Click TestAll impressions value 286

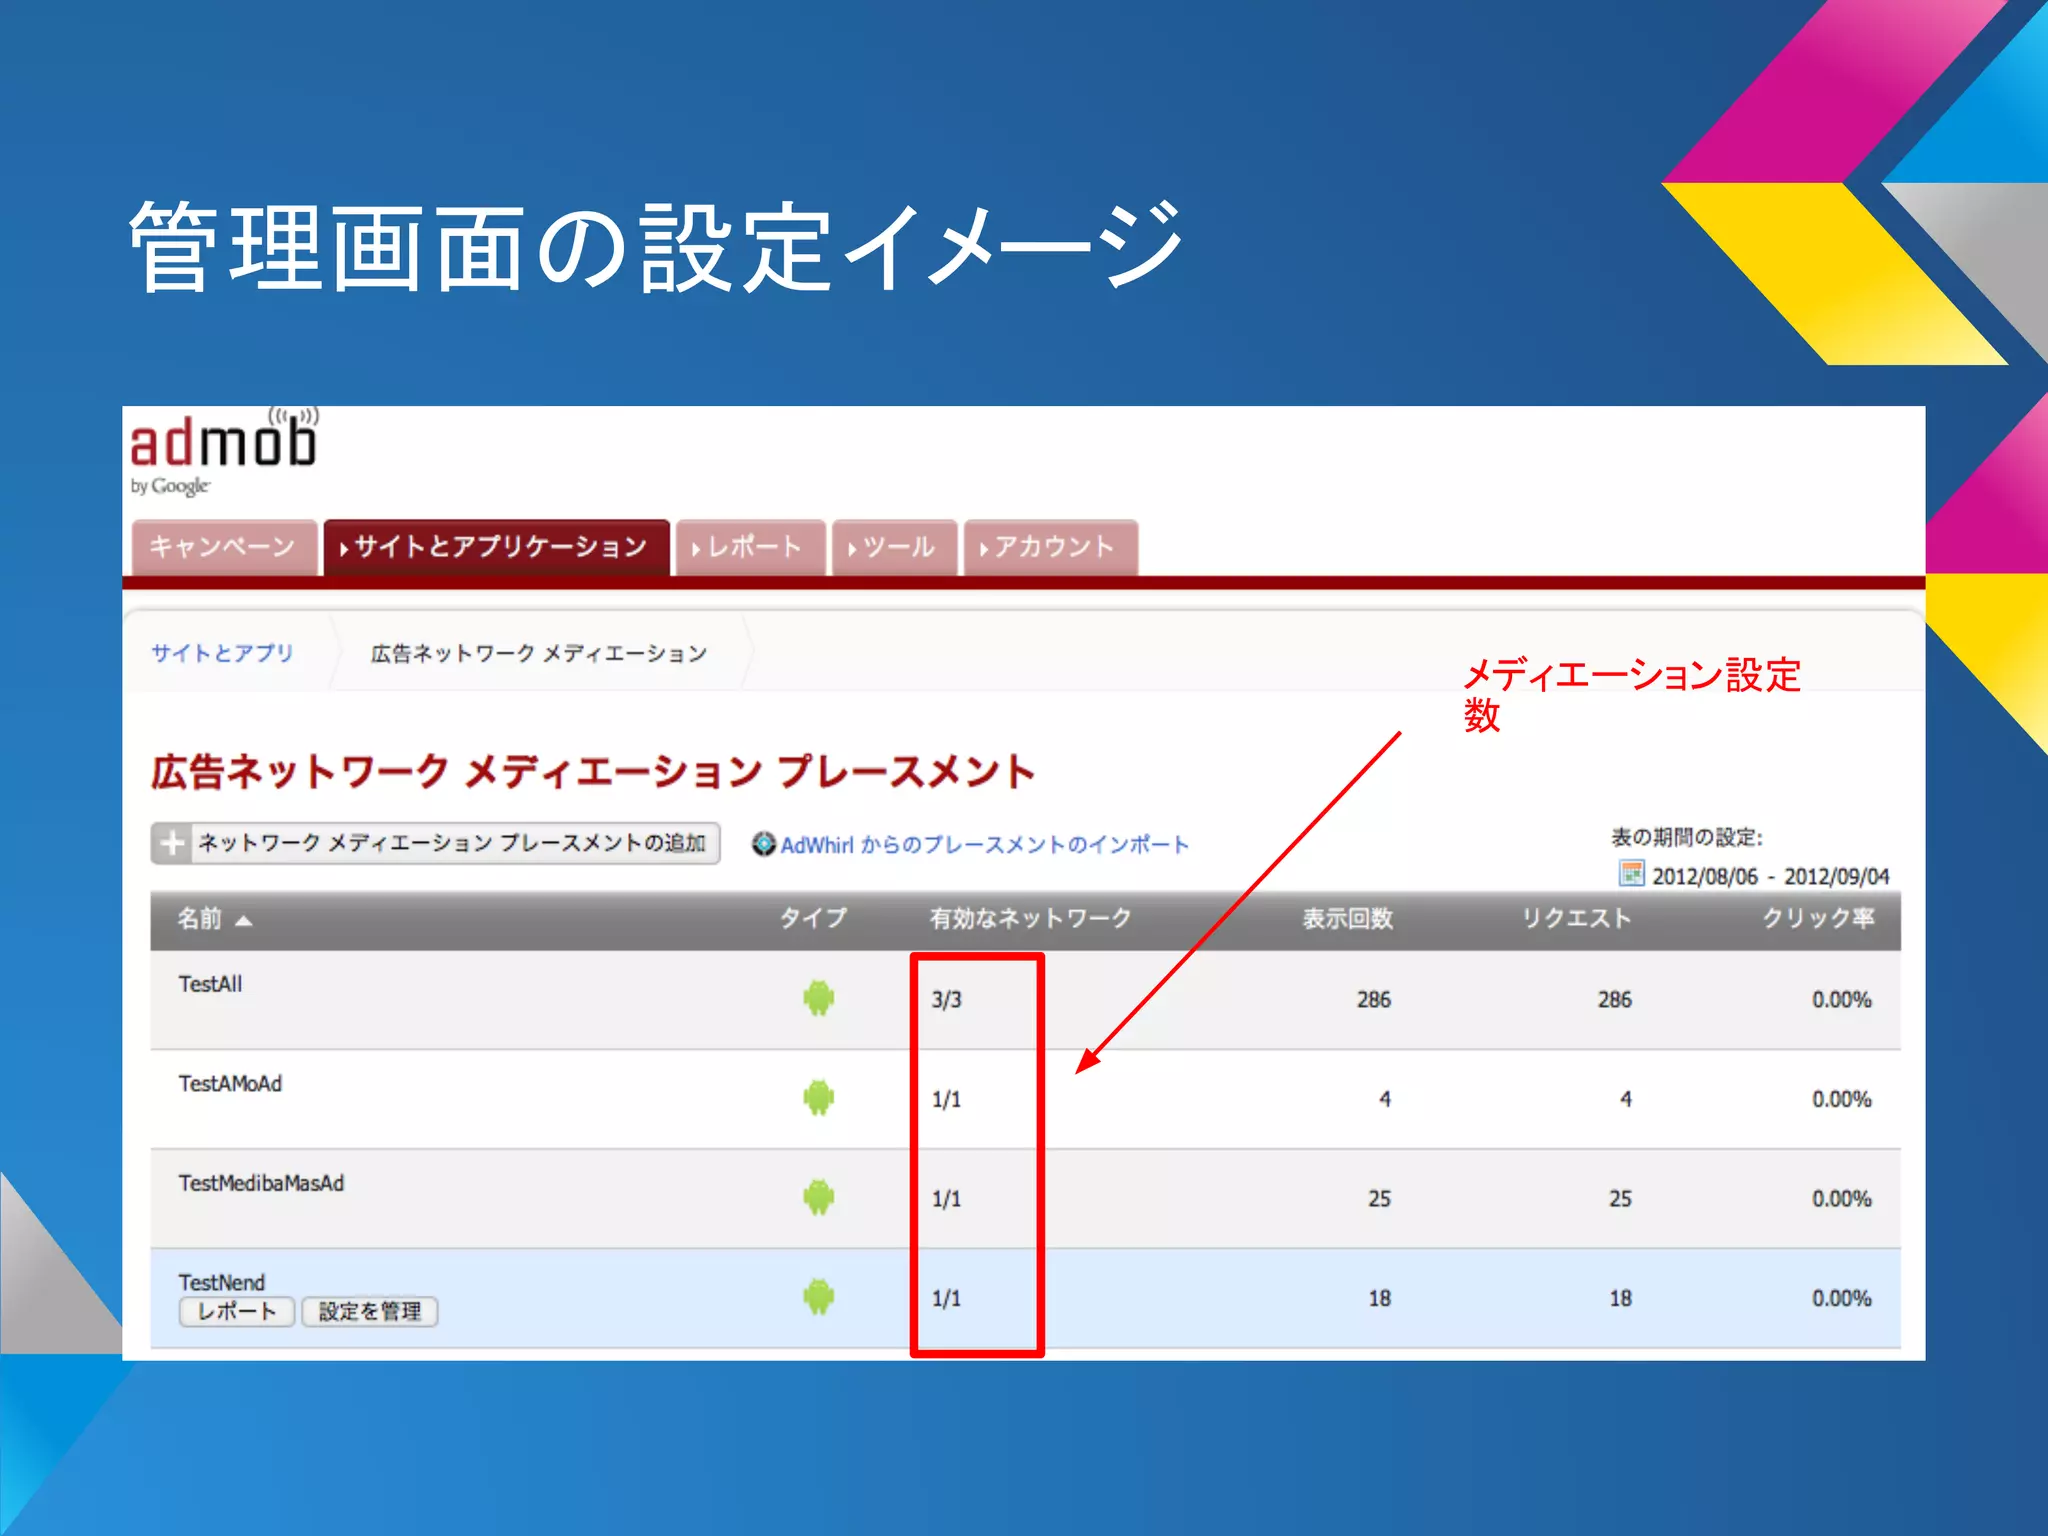(1374, 999)
